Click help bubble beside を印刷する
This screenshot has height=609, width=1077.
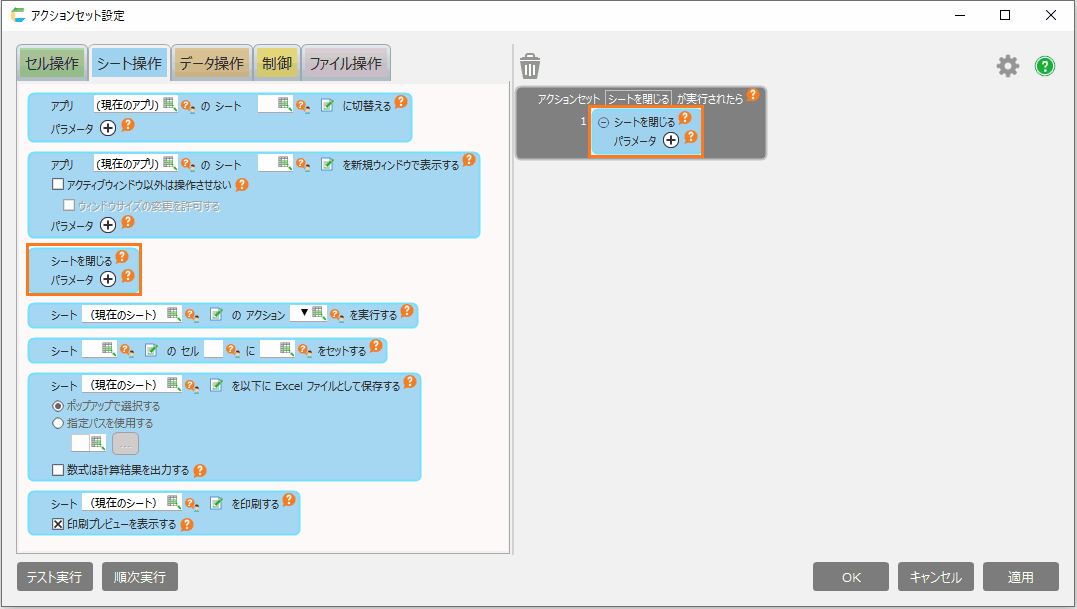tap(289, 500)
